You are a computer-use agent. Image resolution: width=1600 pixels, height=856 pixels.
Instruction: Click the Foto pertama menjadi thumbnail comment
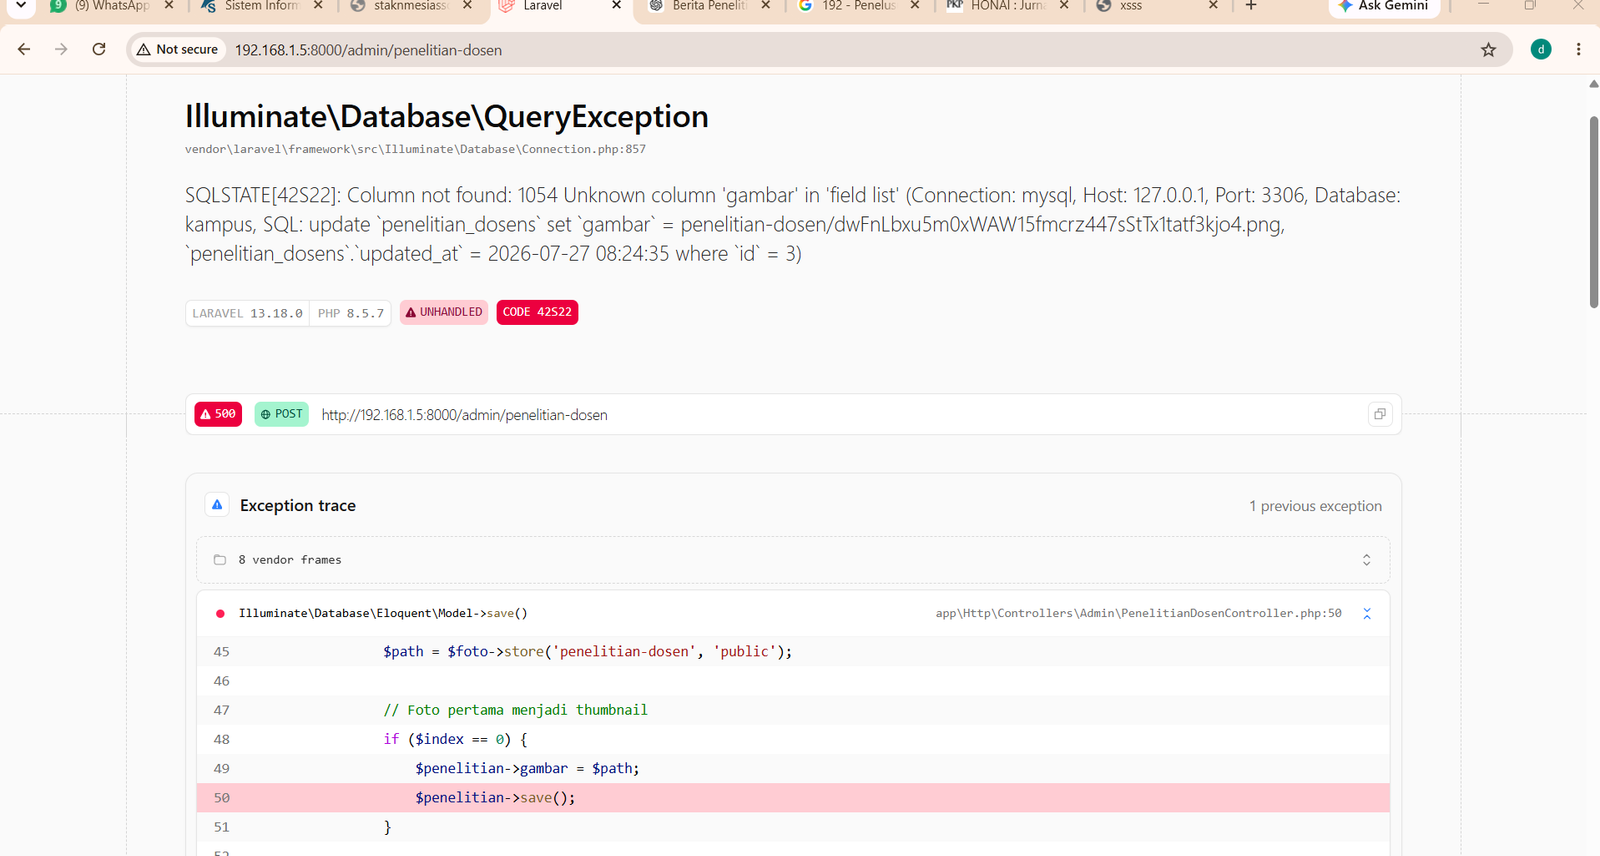tap(515, 710)
